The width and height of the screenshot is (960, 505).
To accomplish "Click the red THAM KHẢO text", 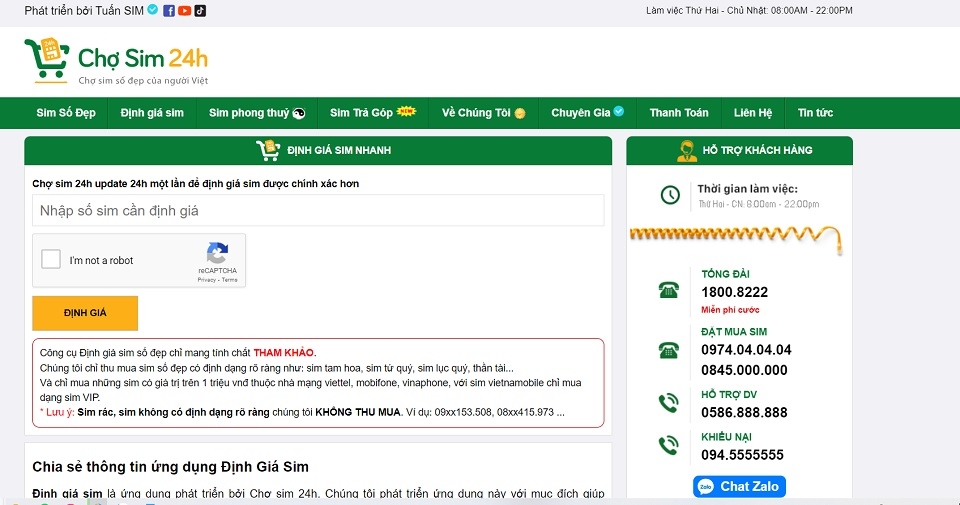I will 283,353.
